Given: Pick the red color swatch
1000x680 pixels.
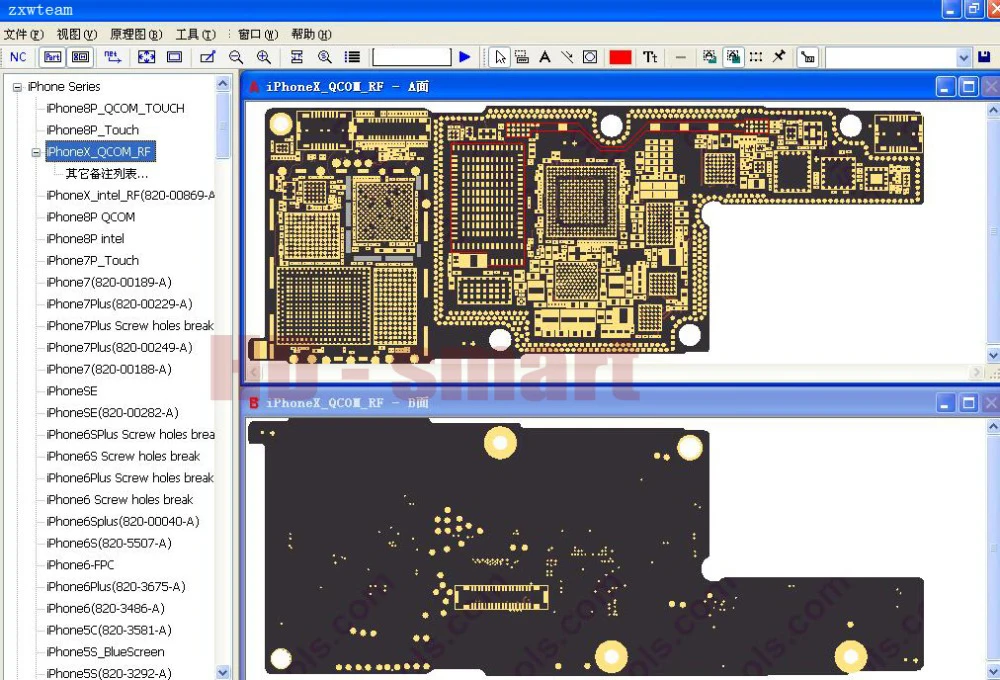Looking at the screenshot, I should pos(620,57).
